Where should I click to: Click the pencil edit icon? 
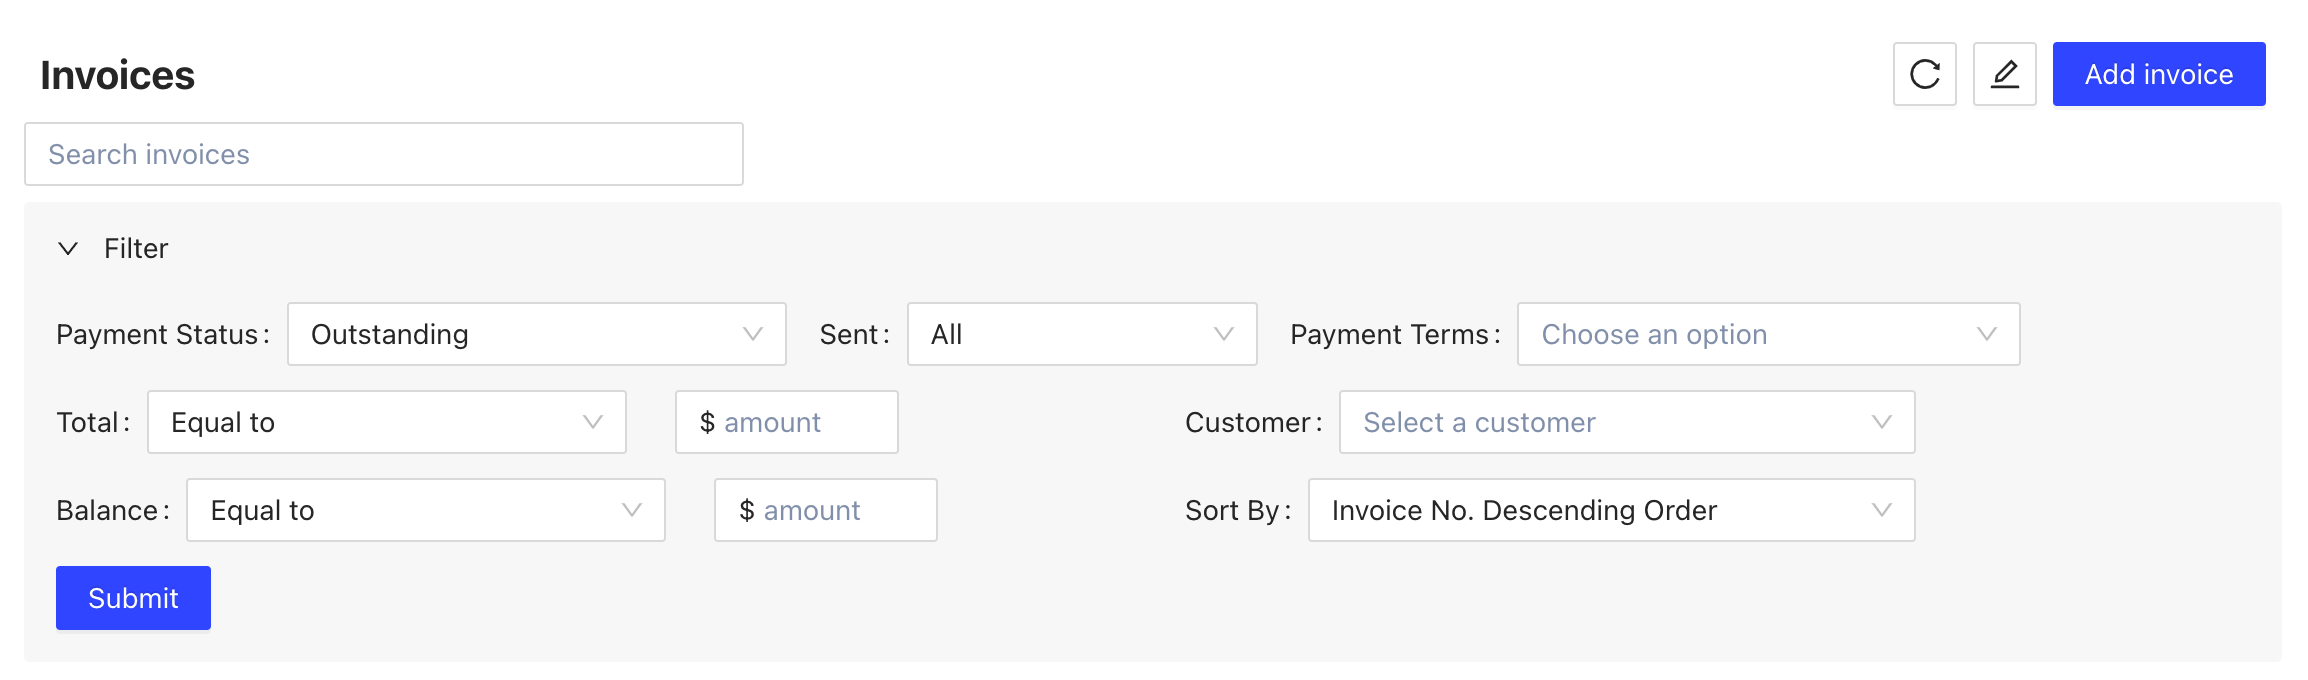(2004, 74)
